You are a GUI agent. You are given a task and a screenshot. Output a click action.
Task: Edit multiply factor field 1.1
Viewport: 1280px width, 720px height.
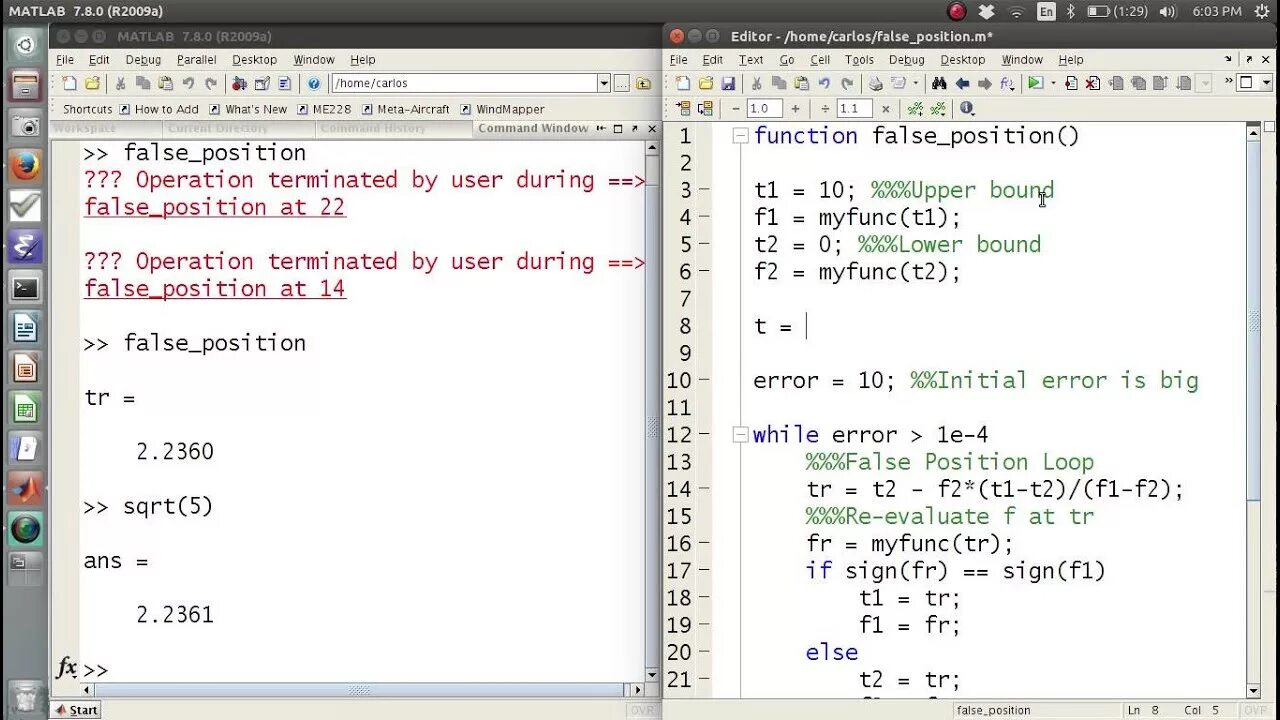coord(855,108)
